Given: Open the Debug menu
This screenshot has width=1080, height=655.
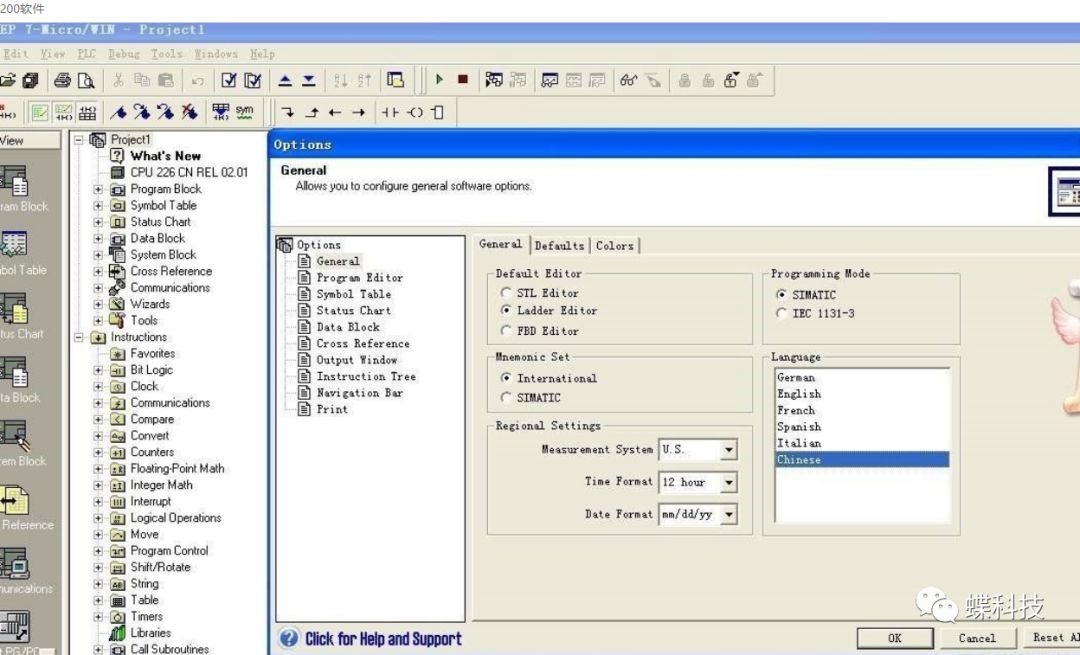Looking at the screenshot, I should (124, 54).
